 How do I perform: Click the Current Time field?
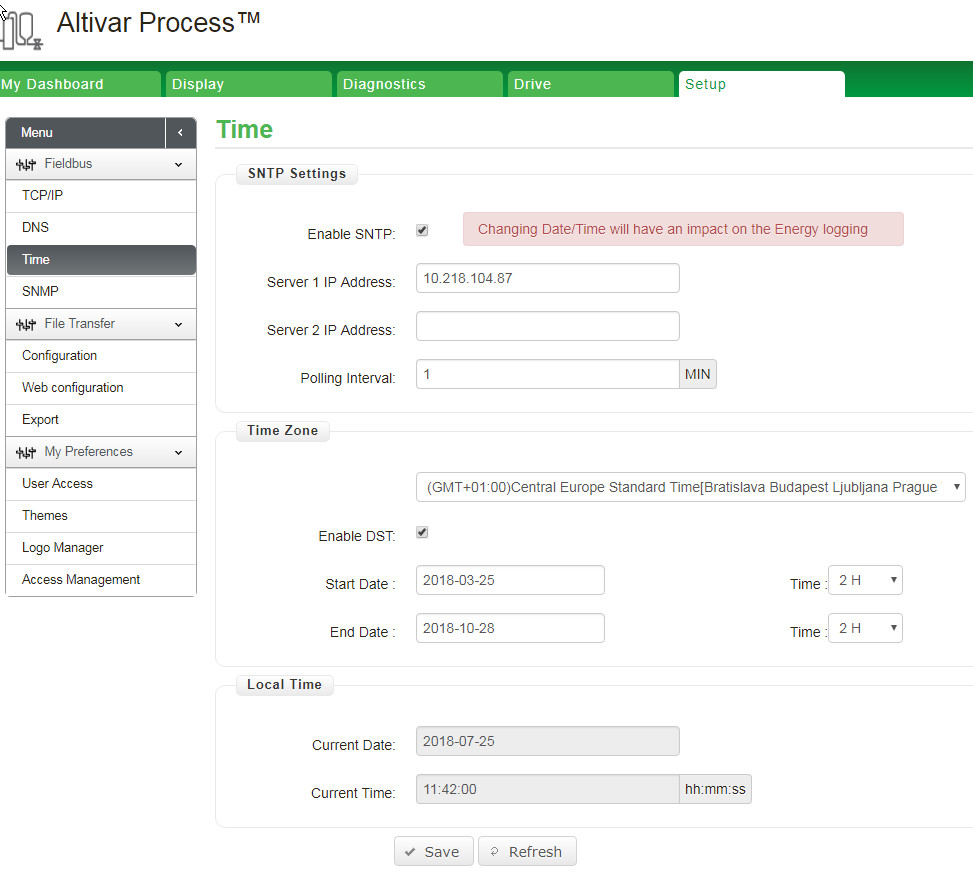point(548,789)
